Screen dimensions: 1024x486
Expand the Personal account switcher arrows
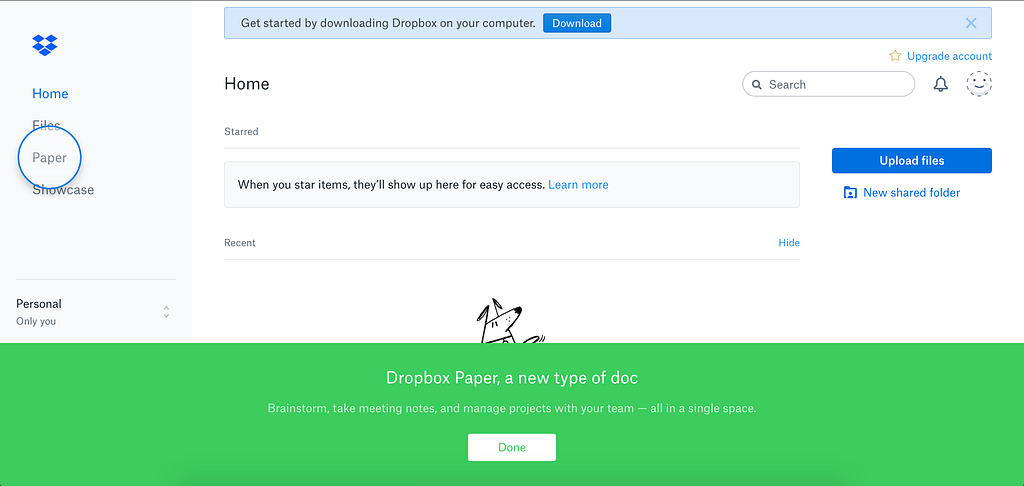[x=167, y=312]
